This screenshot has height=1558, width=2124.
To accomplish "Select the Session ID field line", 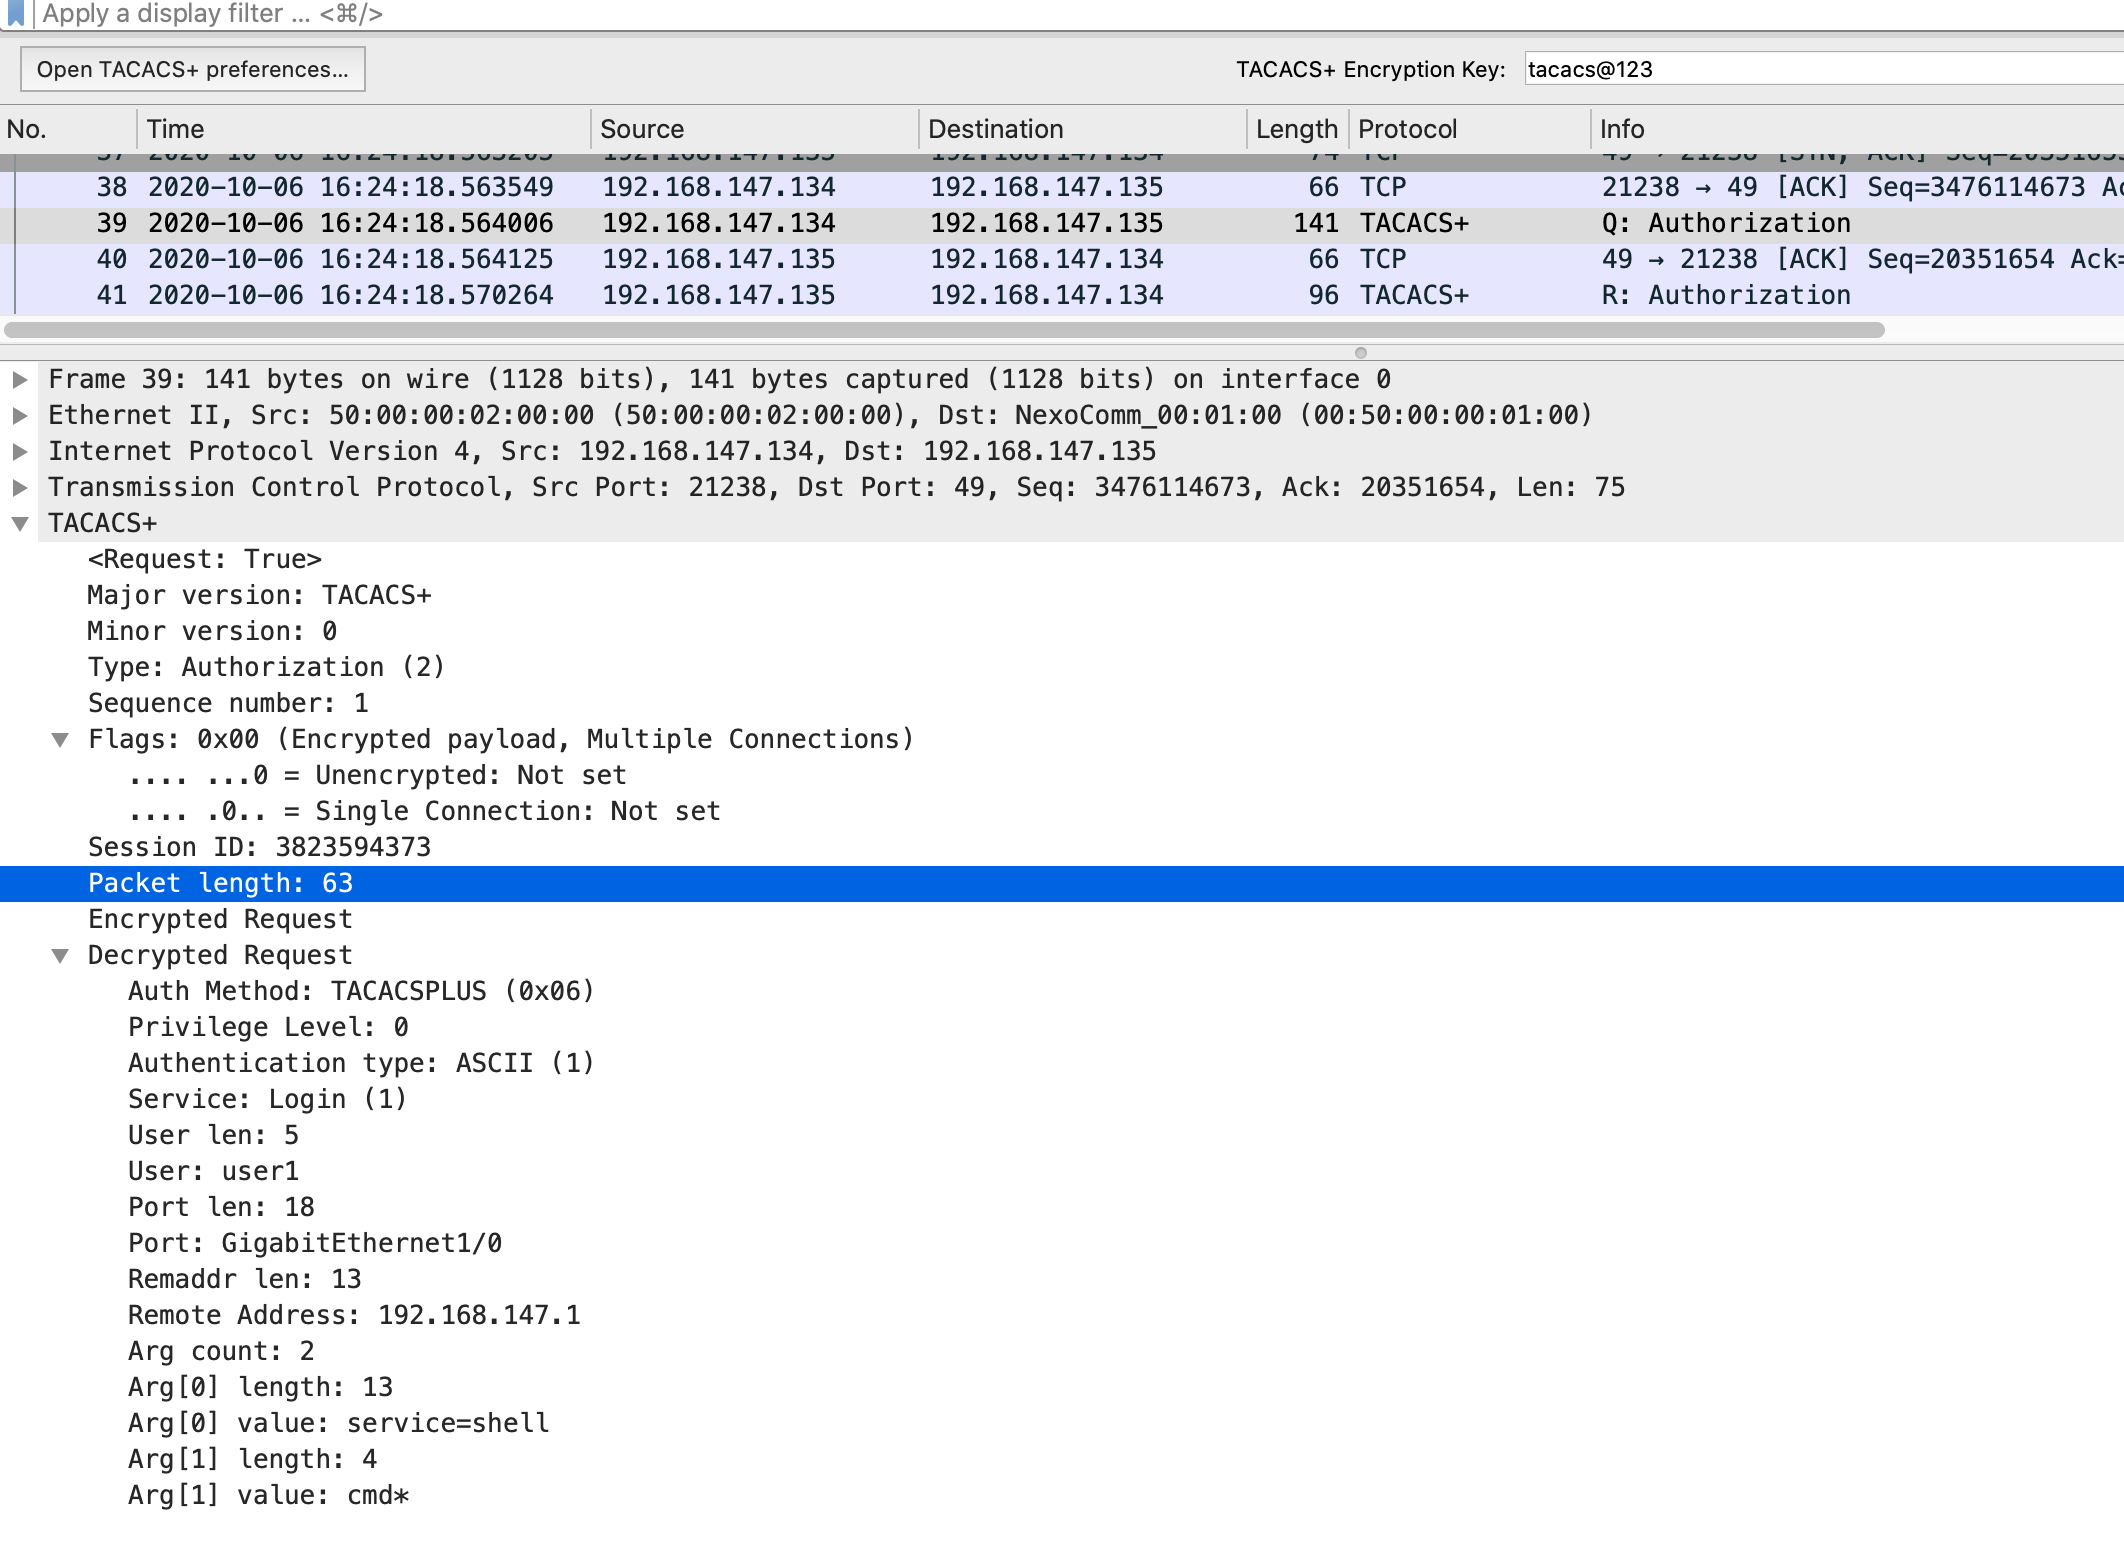I will point(259,847).
